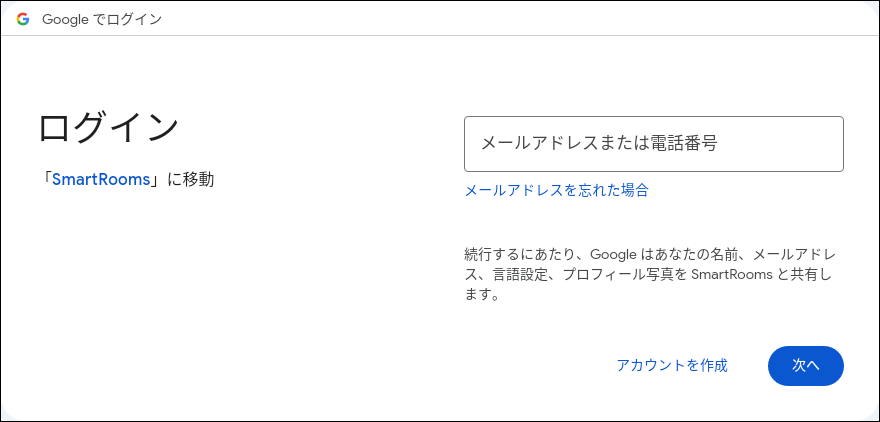This screenshot has width=880, height=422.
Task: Start creating a new Google account
Action: [x=672, y=365]
